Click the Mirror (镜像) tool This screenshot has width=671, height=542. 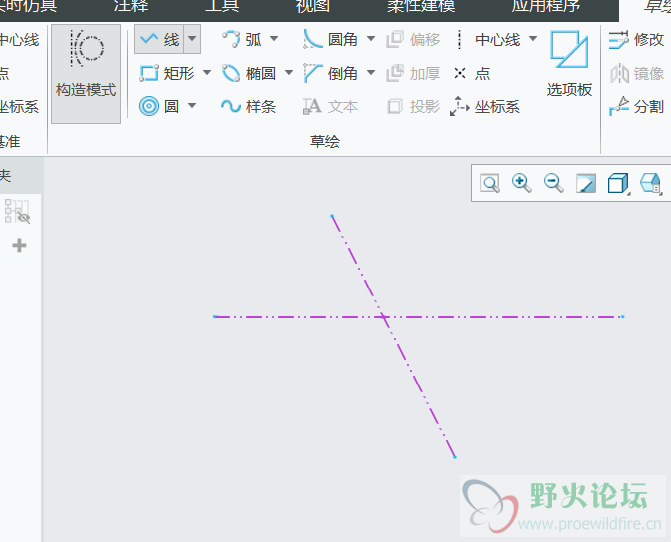tap(637, 74)
